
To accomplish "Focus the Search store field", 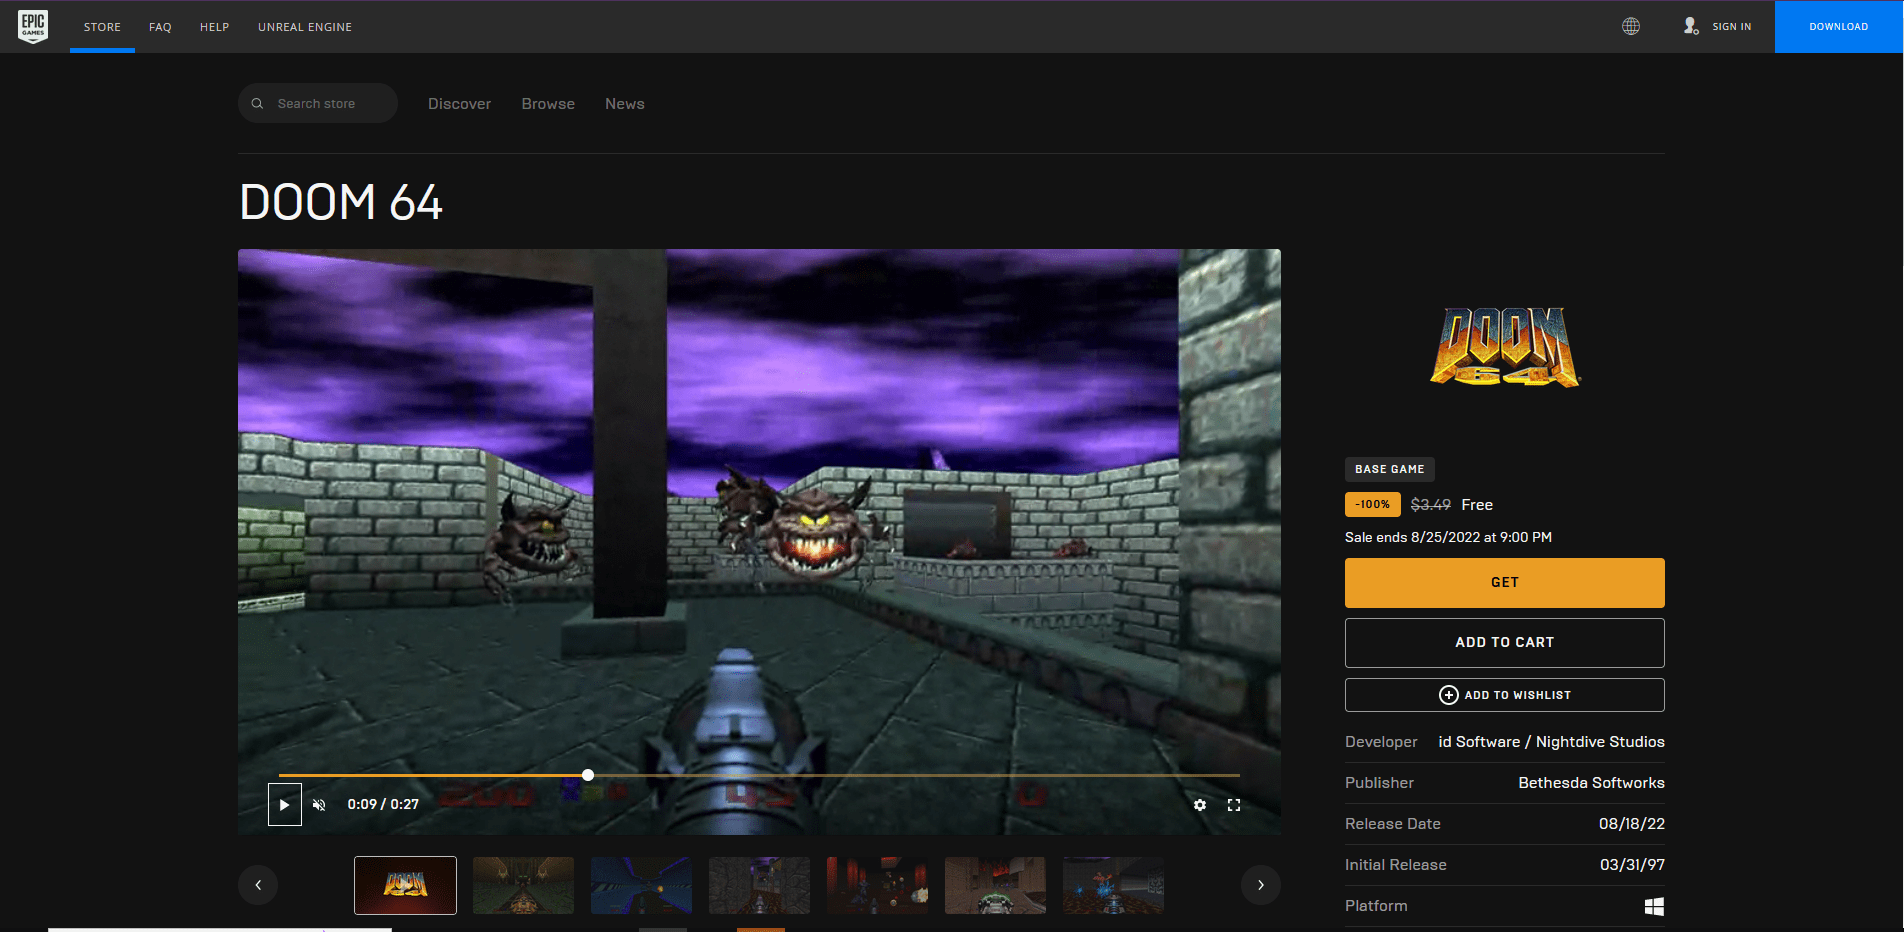I will pyautogui.click(x=318, y=103).
